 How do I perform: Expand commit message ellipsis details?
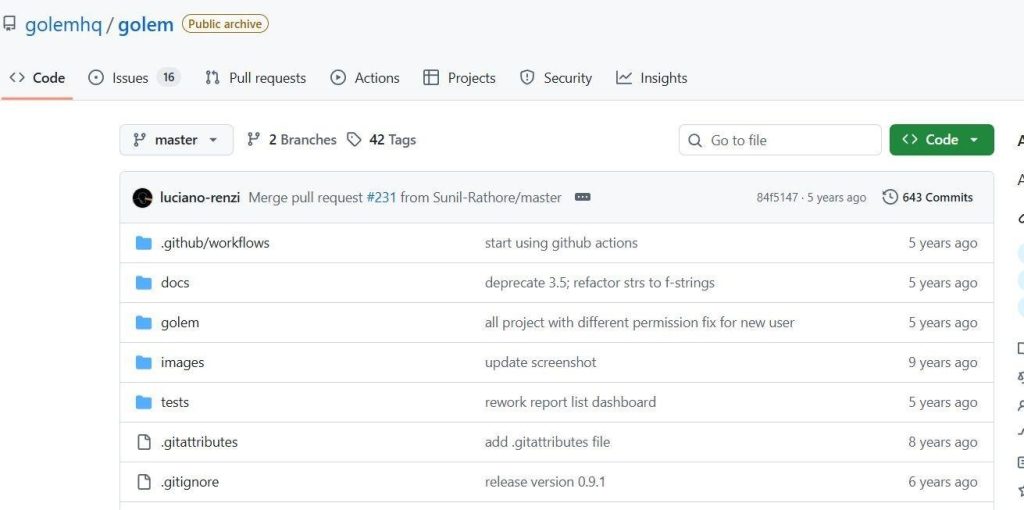583,198
